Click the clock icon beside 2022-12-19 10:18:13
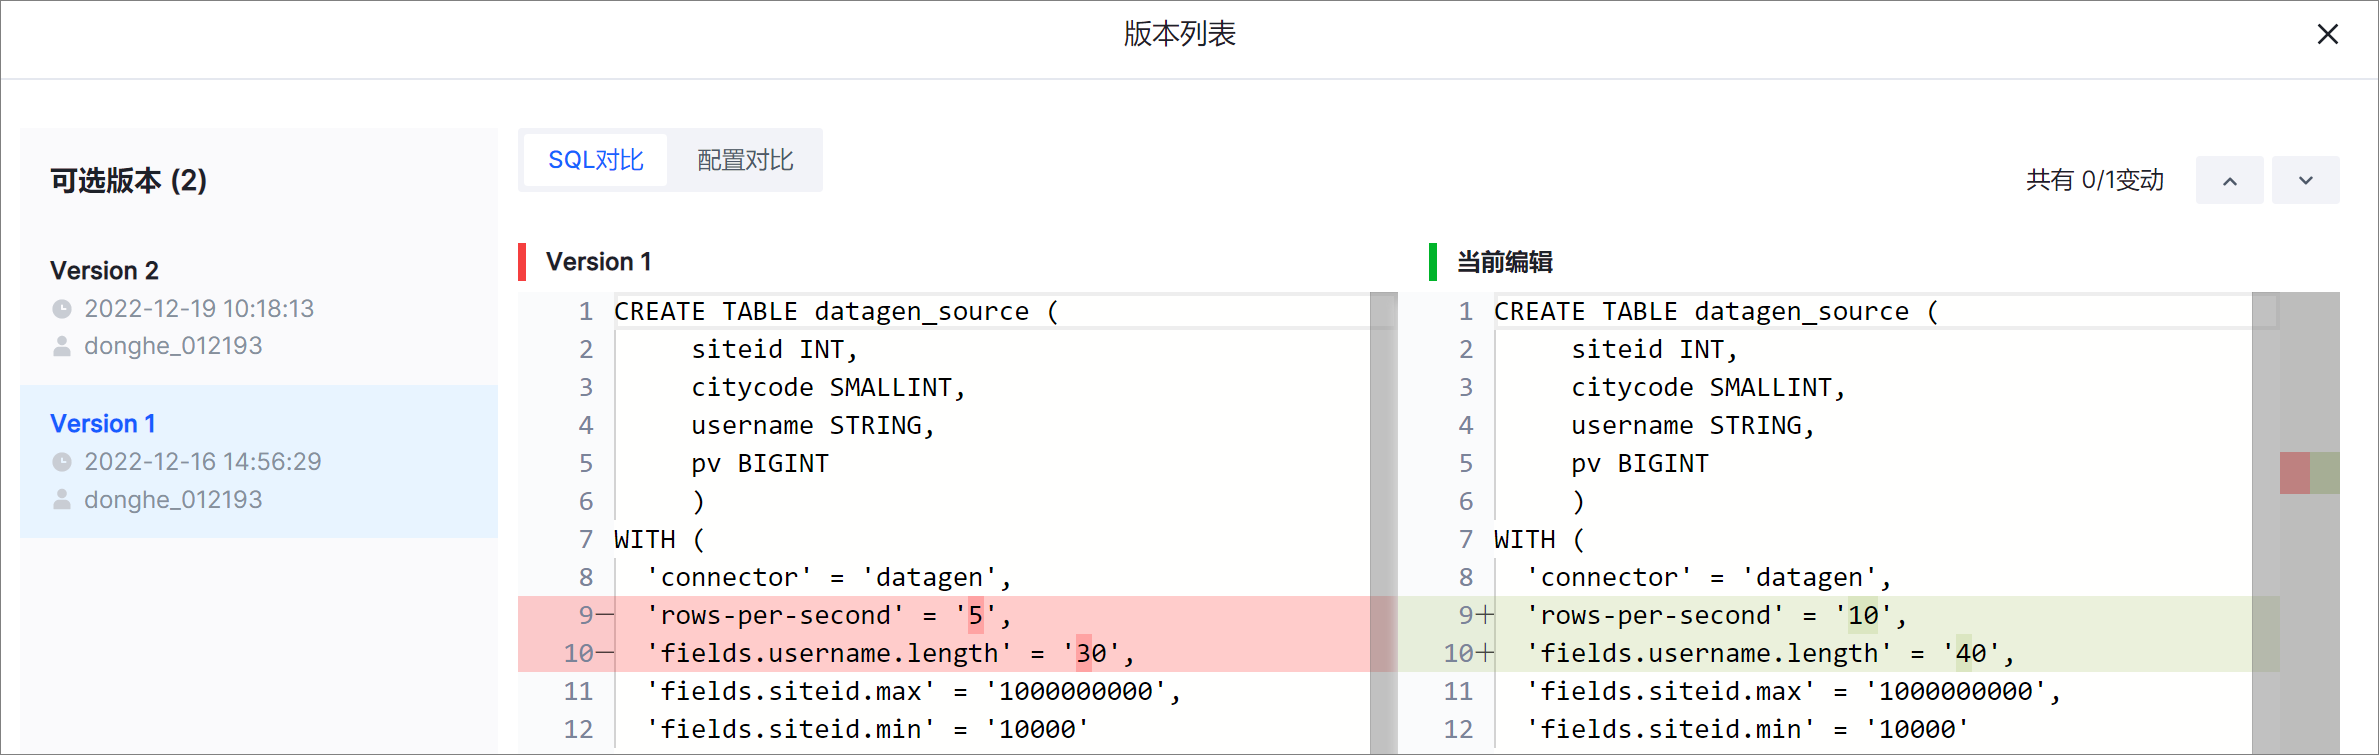Screen dimensions: 2379x755 [x=62, y=309]
